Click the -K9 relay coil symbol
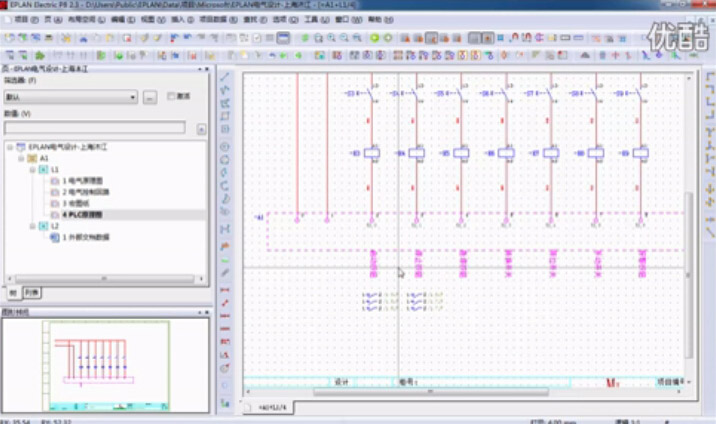Viewport: 716px width, 424px height. 641,153
